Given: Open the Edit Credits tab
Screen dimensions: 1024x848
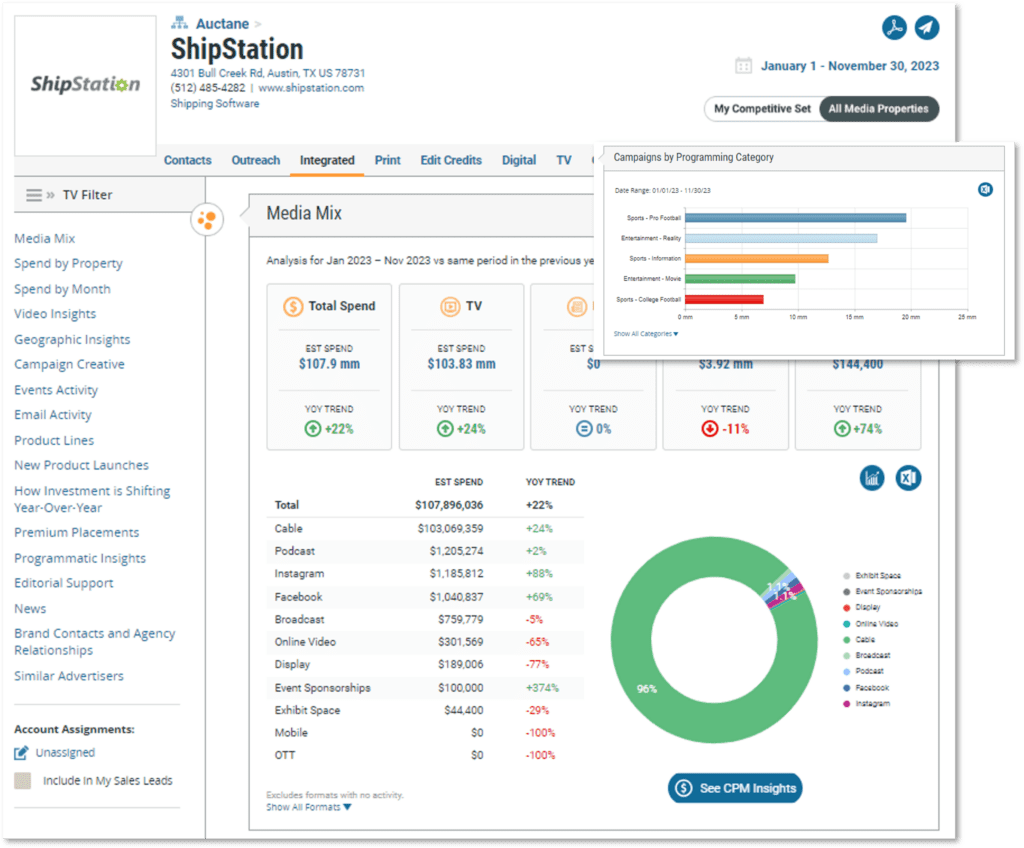Looking at the screenshot, I should [x=451, y=160].
